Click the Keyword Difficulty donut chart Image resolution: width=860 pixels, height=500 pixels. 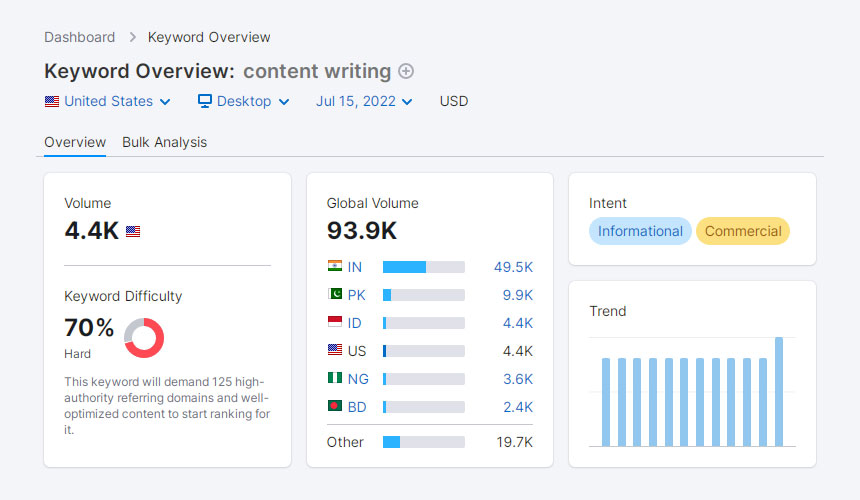point(144,338)
